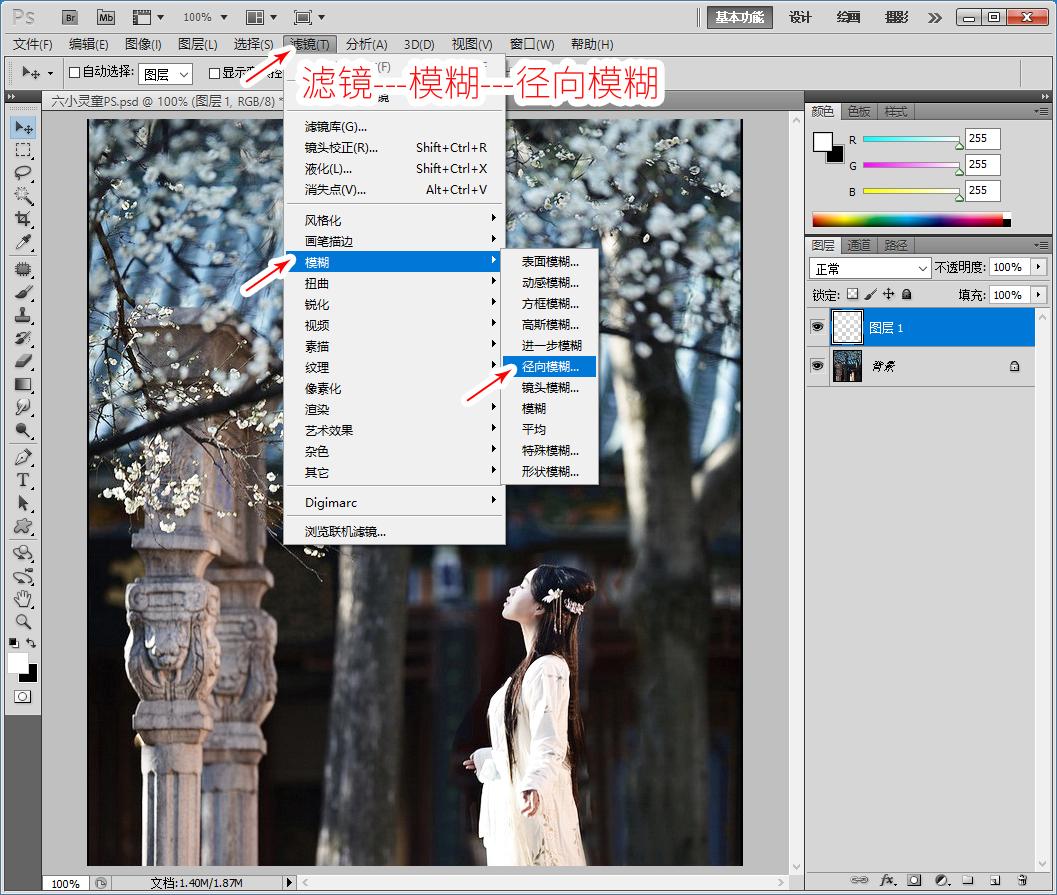1057x895 pixels.
Task: Launch Adobe Bridge from top bar
Action: [70, 17]
